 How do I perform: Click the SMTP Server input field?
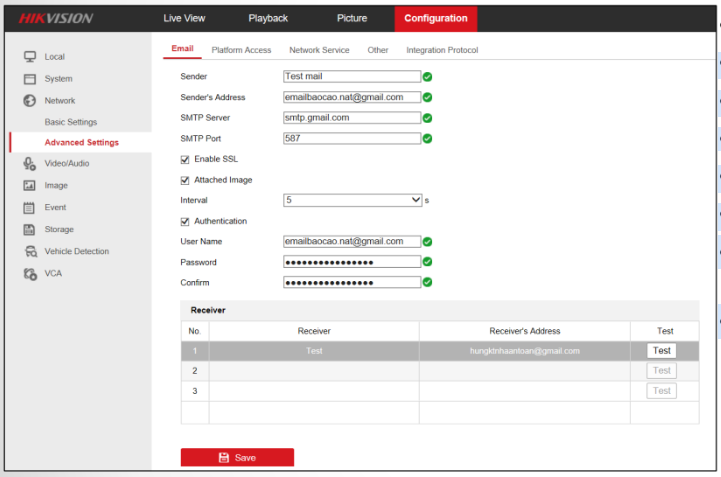tap(351, 118)
